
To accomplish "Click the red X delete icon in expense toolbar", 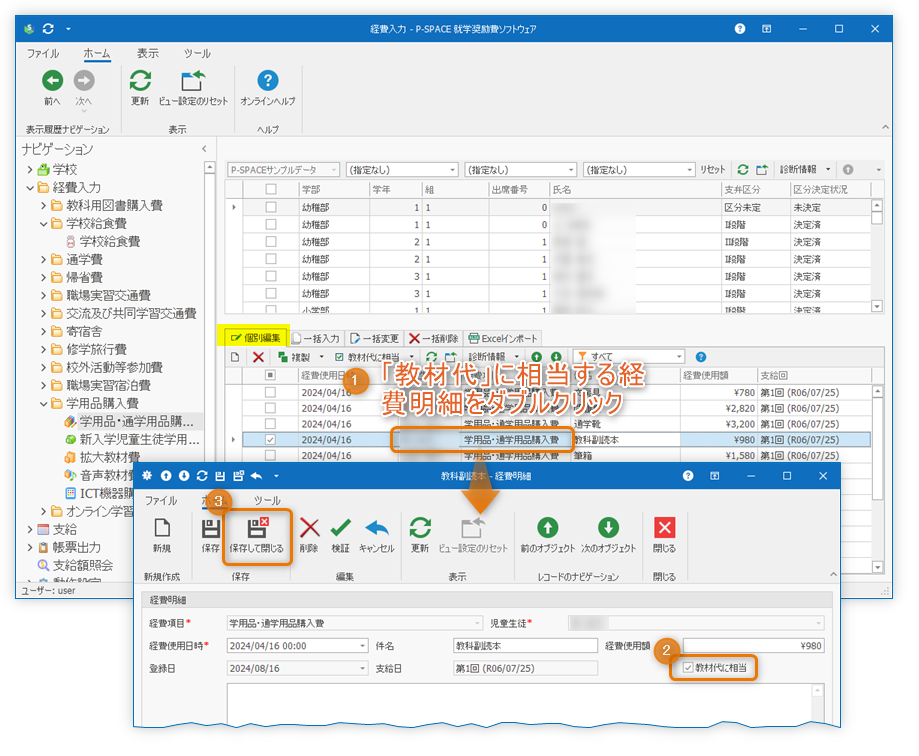I will click(258, 357).
